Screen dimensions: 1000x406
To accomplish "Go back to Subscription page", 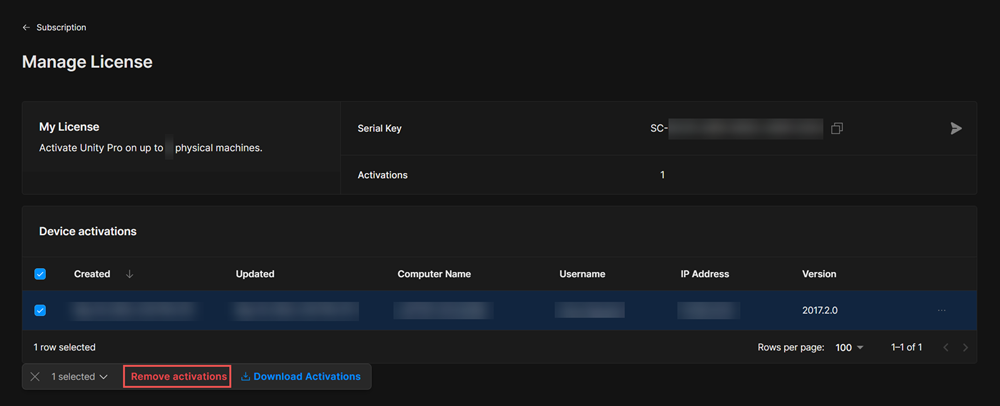I will point(54,27).
